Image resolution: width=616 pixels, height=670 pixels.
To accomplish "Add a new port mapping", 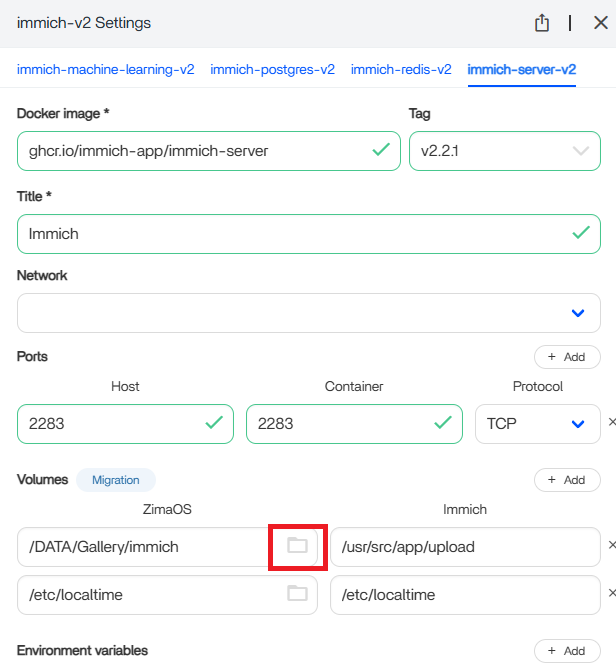I will click(567, 357).
